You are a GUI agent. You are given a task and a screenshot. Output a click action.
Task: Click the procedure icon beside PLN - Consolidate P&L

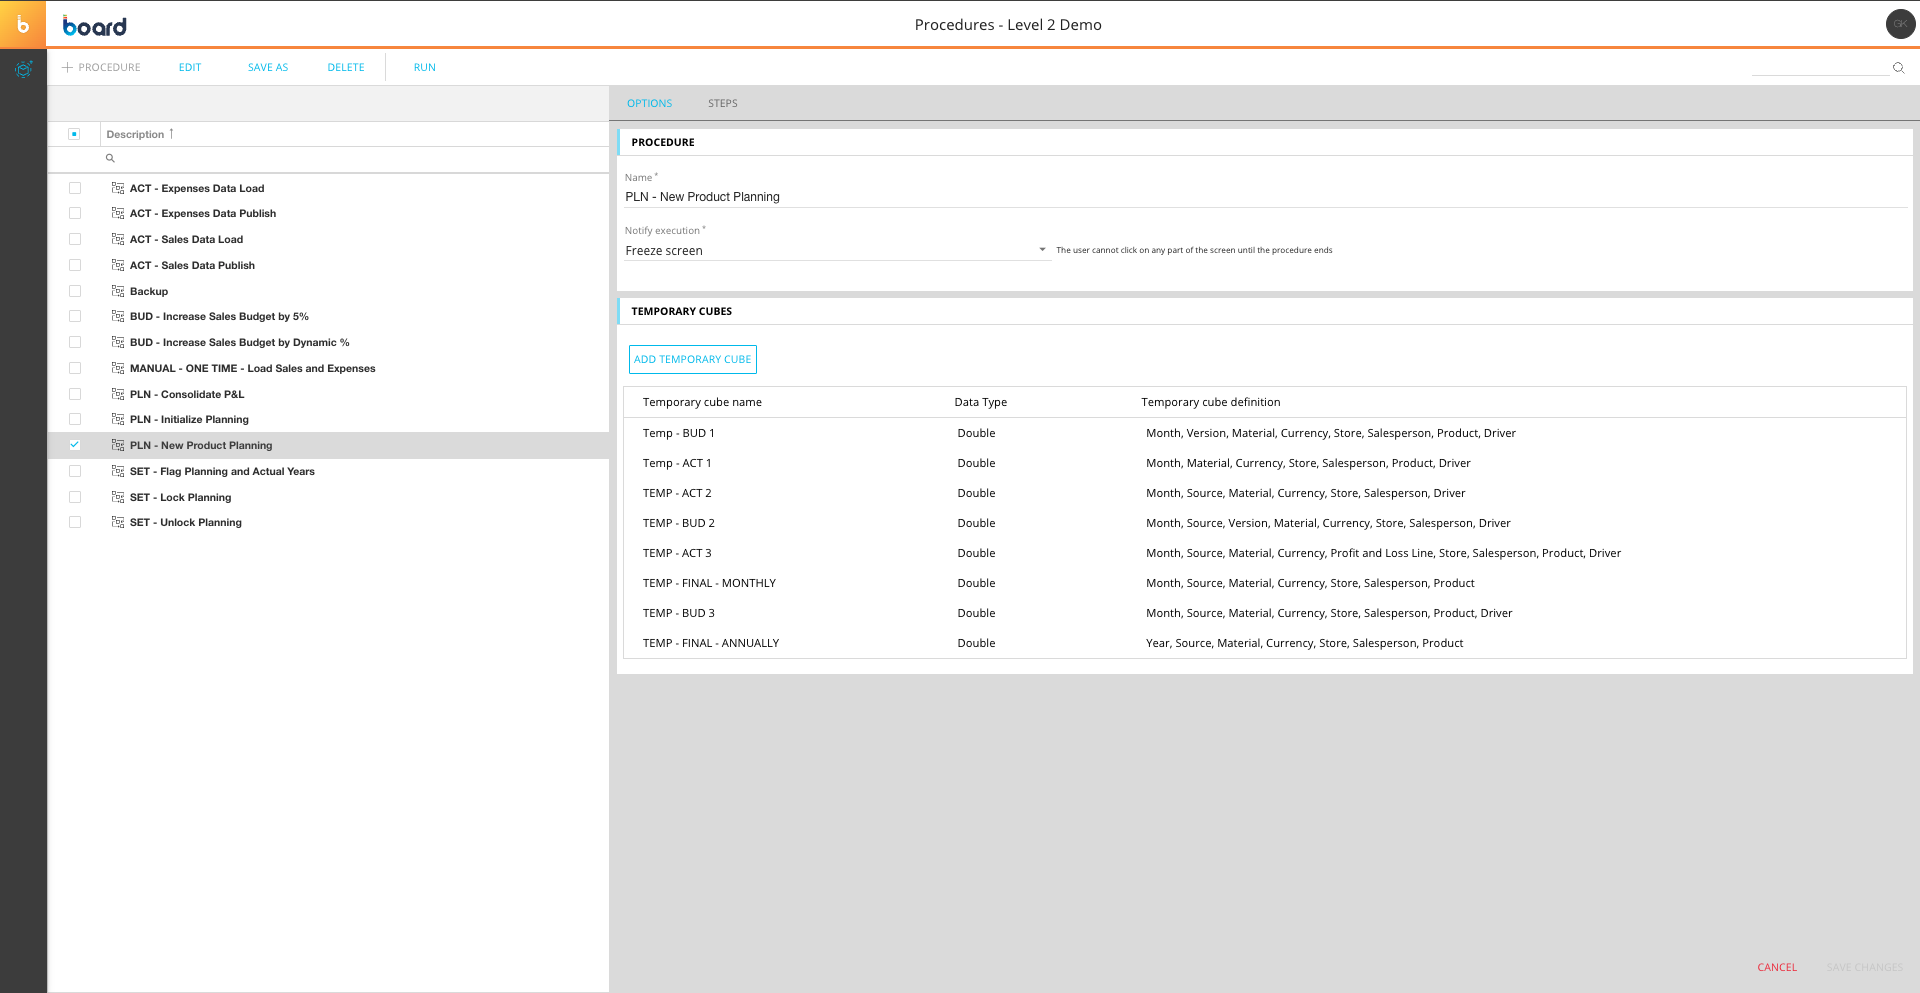[118, 394]
